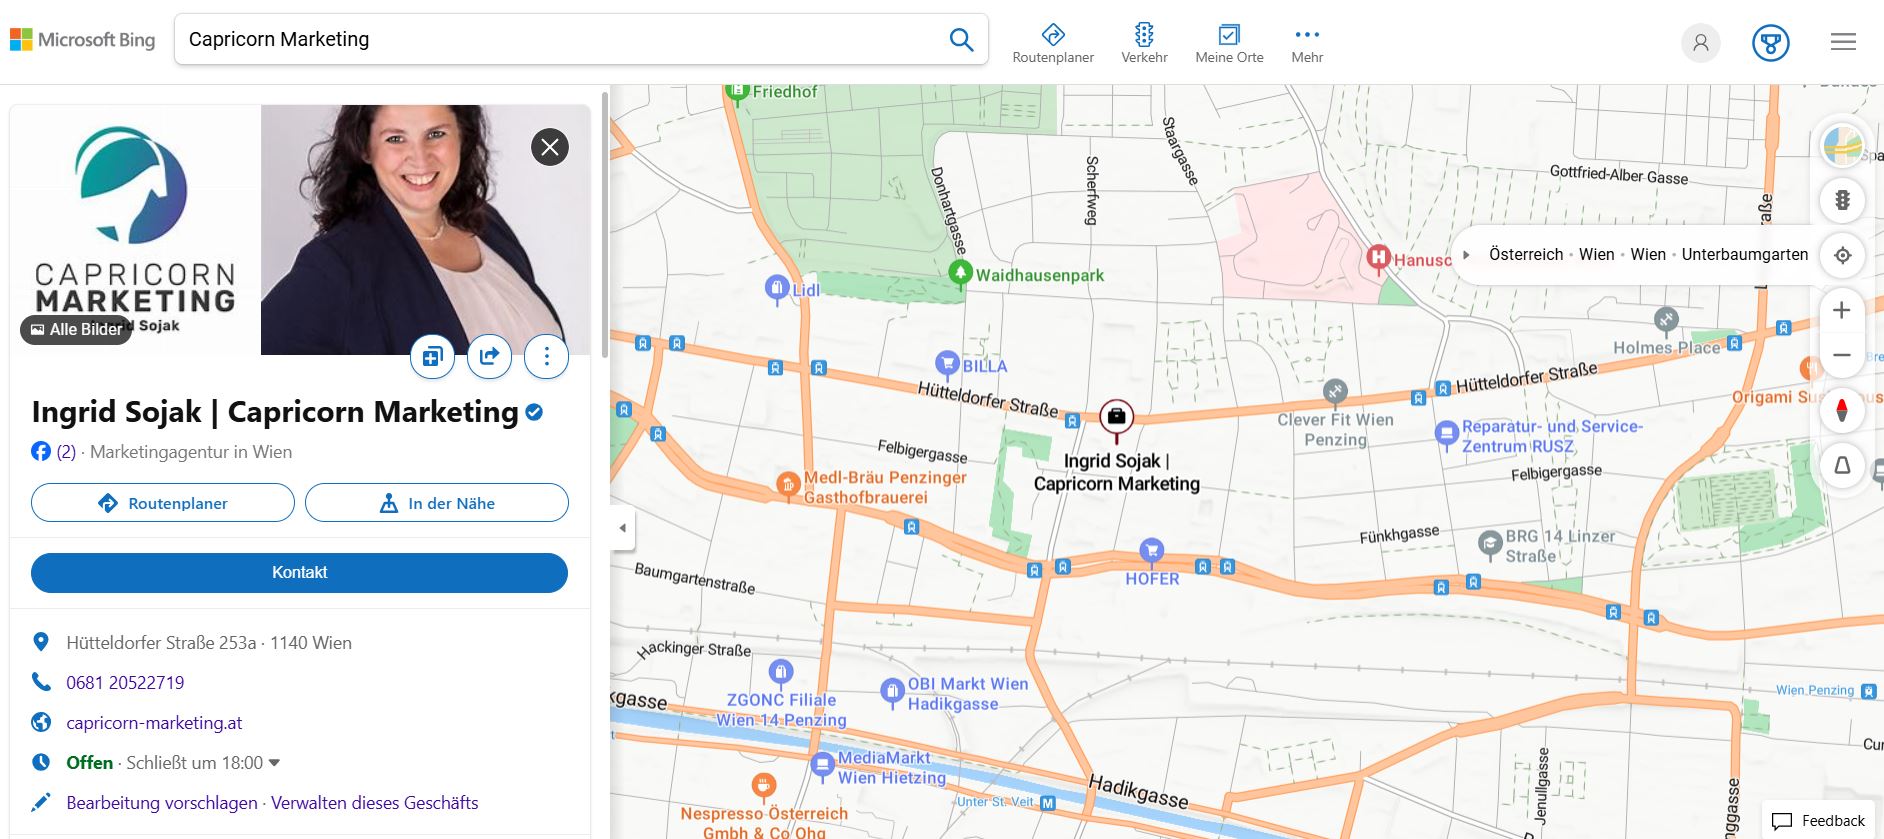Select BRG 14 Linzer Straße marker

tap(1490, 543)
